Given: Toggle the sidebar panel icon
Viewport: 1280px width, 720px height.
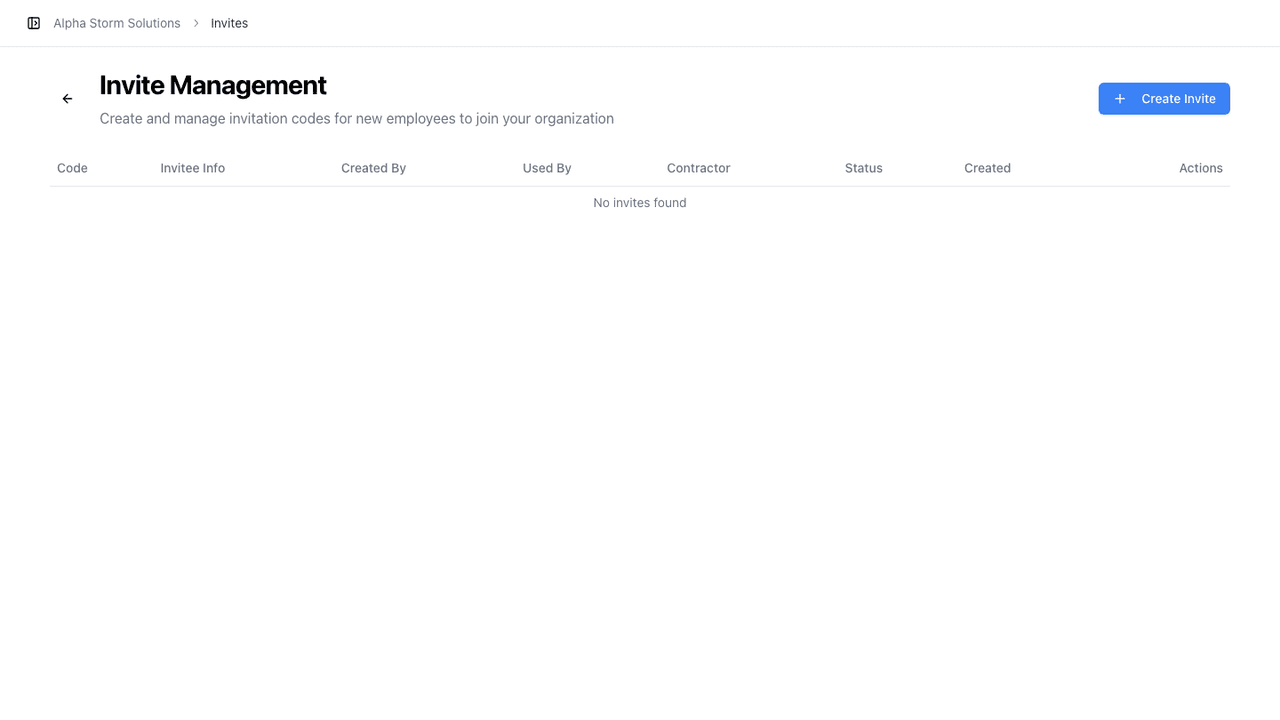Looking at the screenshot, I should tap(33, 23).
